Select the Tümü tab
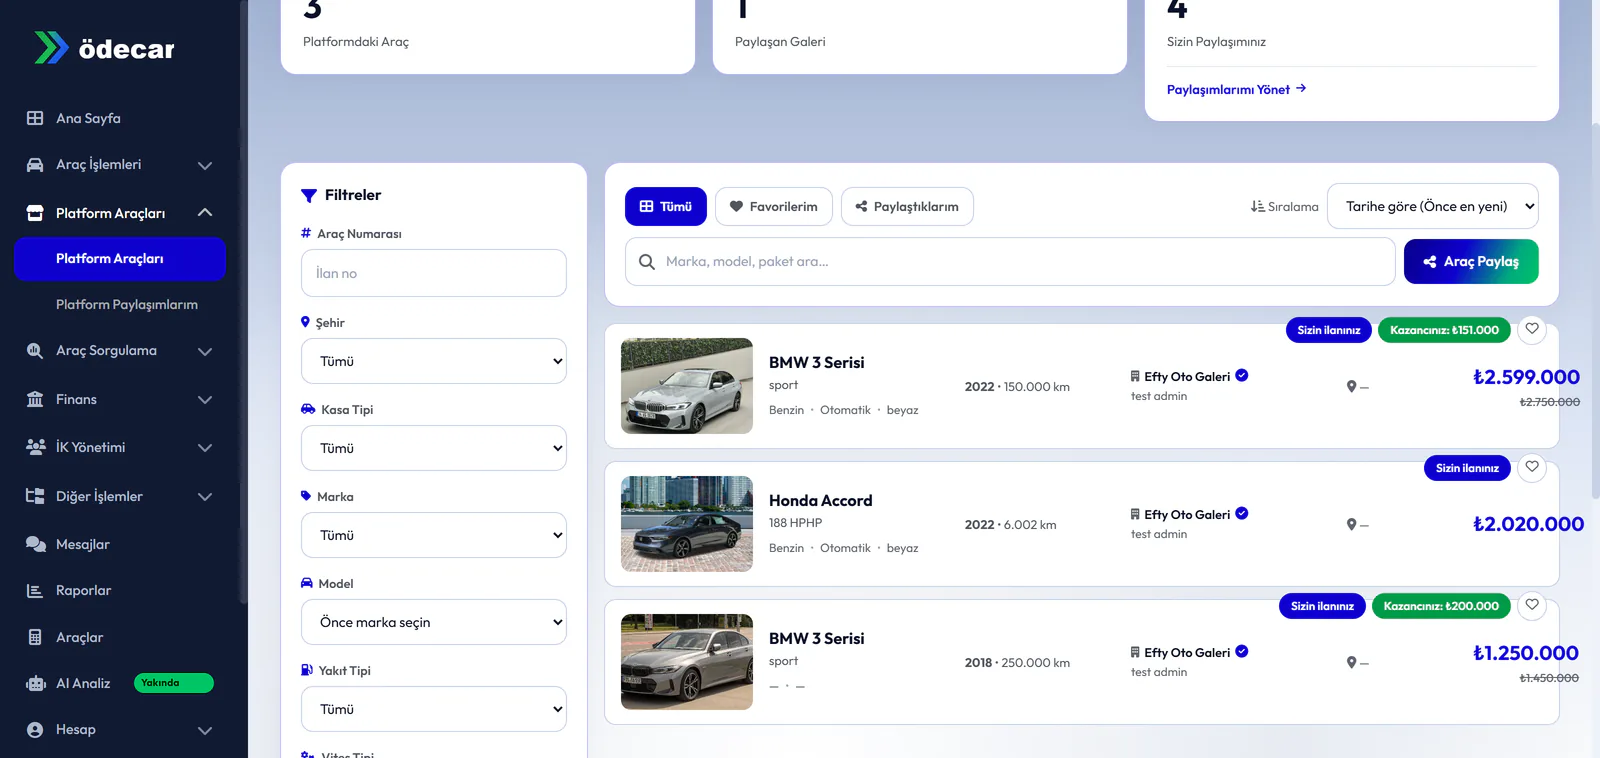 [666, 207]
